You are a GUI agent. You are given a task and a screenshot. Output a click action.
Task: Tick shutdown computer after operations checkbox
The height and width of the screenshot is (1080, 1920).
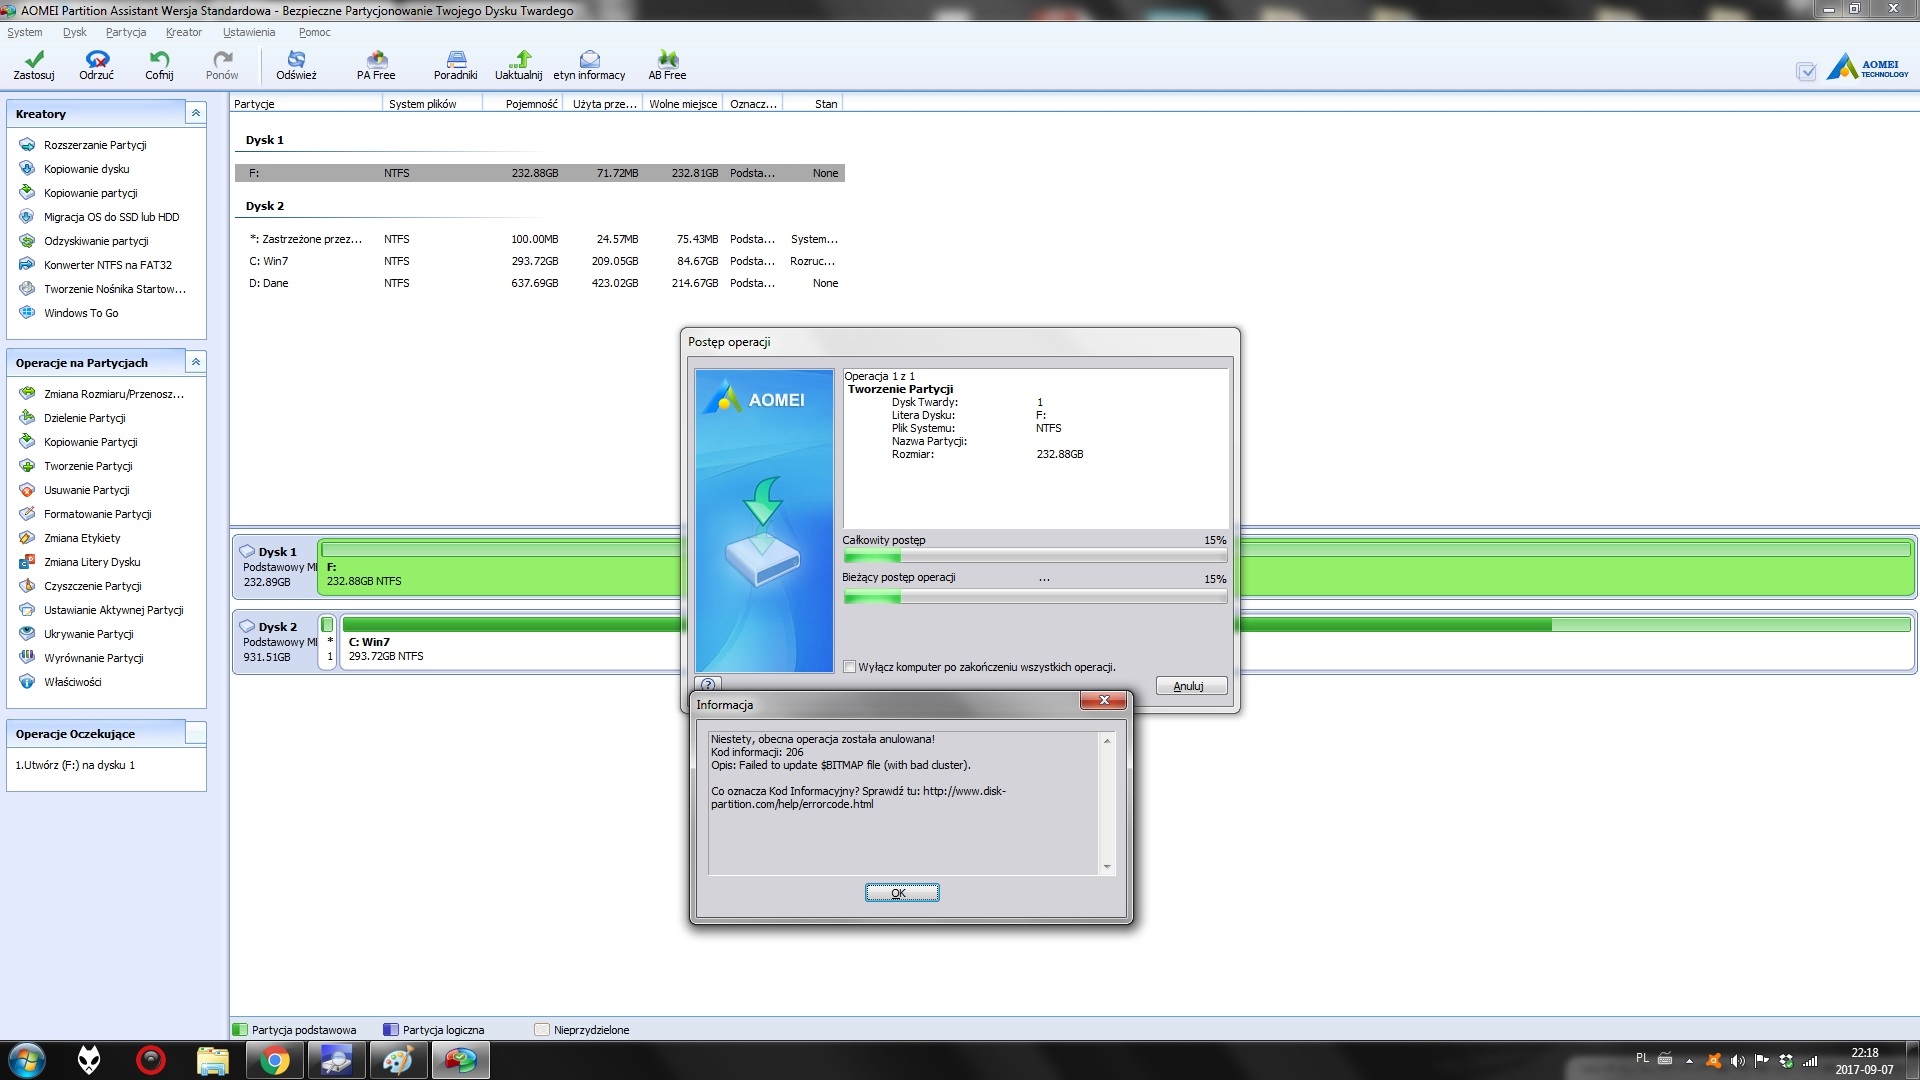coord(850,667)
